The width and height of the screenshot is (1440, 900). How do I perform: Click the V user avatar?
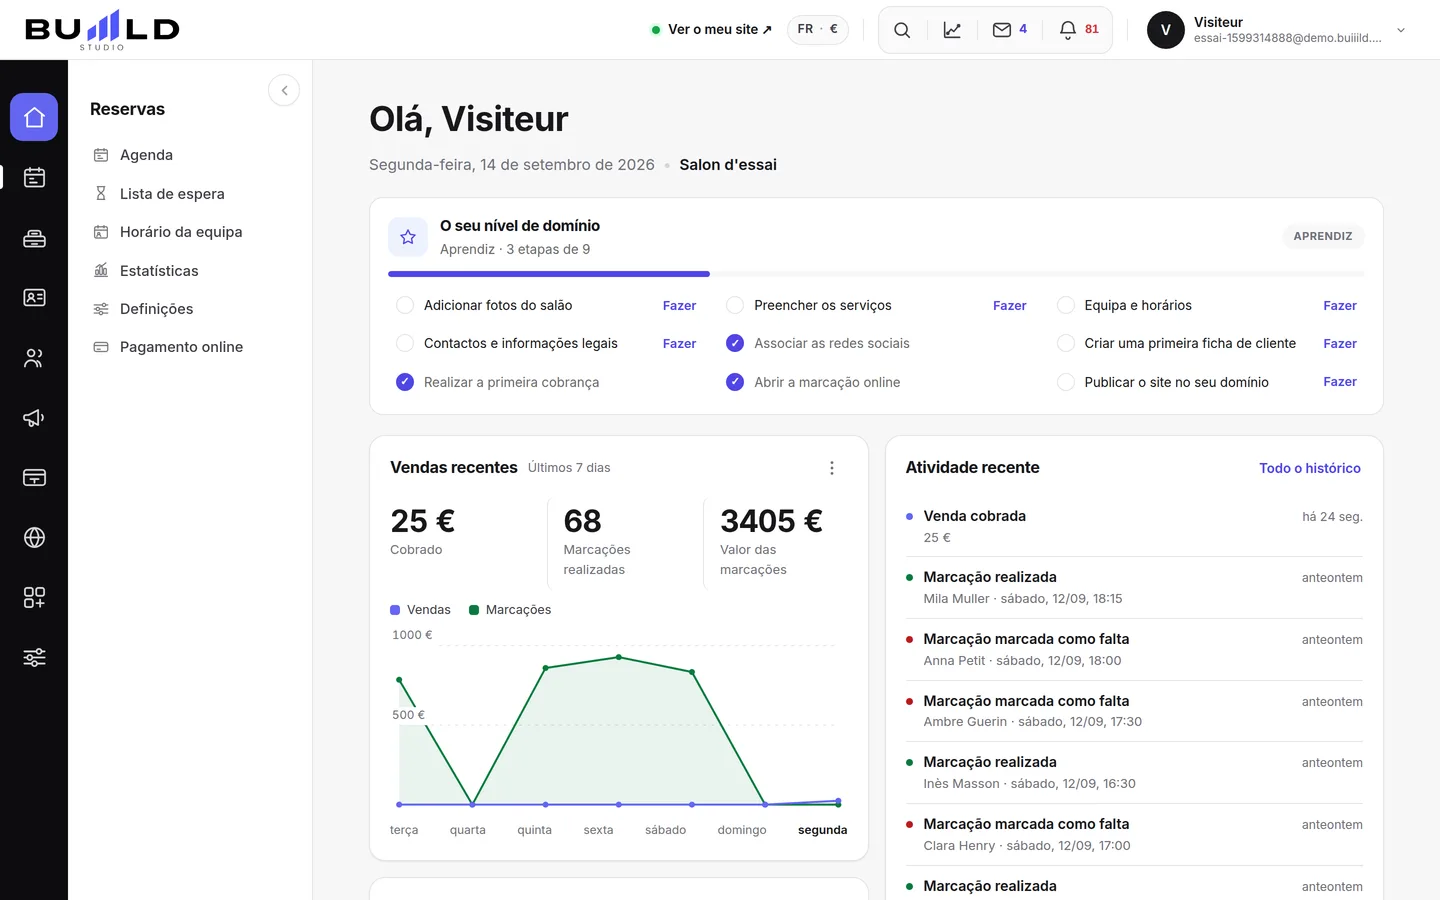1166,30
